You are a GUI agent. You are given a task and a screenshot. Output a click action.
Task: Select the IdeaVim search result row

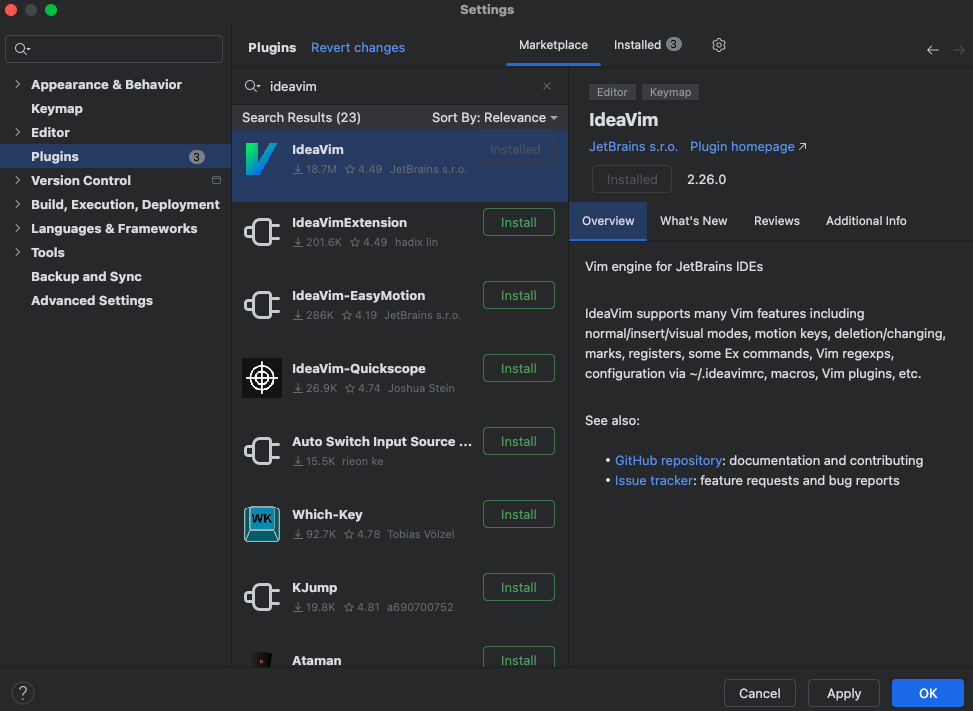pyautogui.click(x=400, y=165)
